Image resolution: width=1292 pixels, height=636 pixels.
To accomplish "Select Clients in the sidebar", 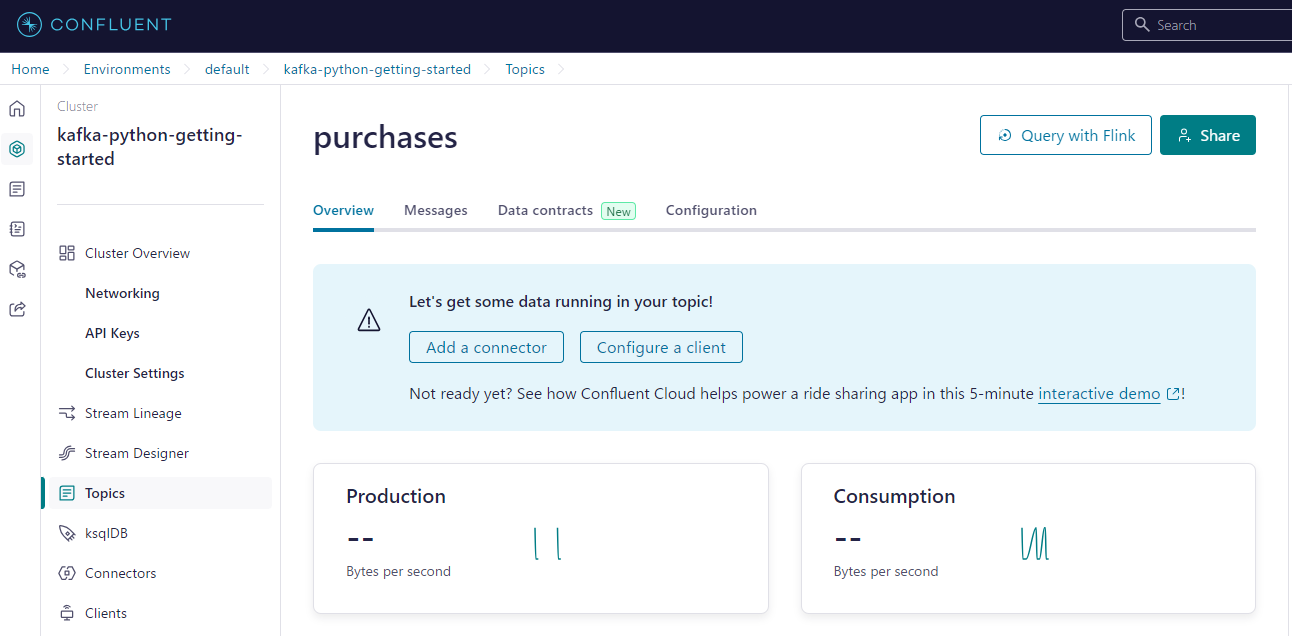I will 106,613.
